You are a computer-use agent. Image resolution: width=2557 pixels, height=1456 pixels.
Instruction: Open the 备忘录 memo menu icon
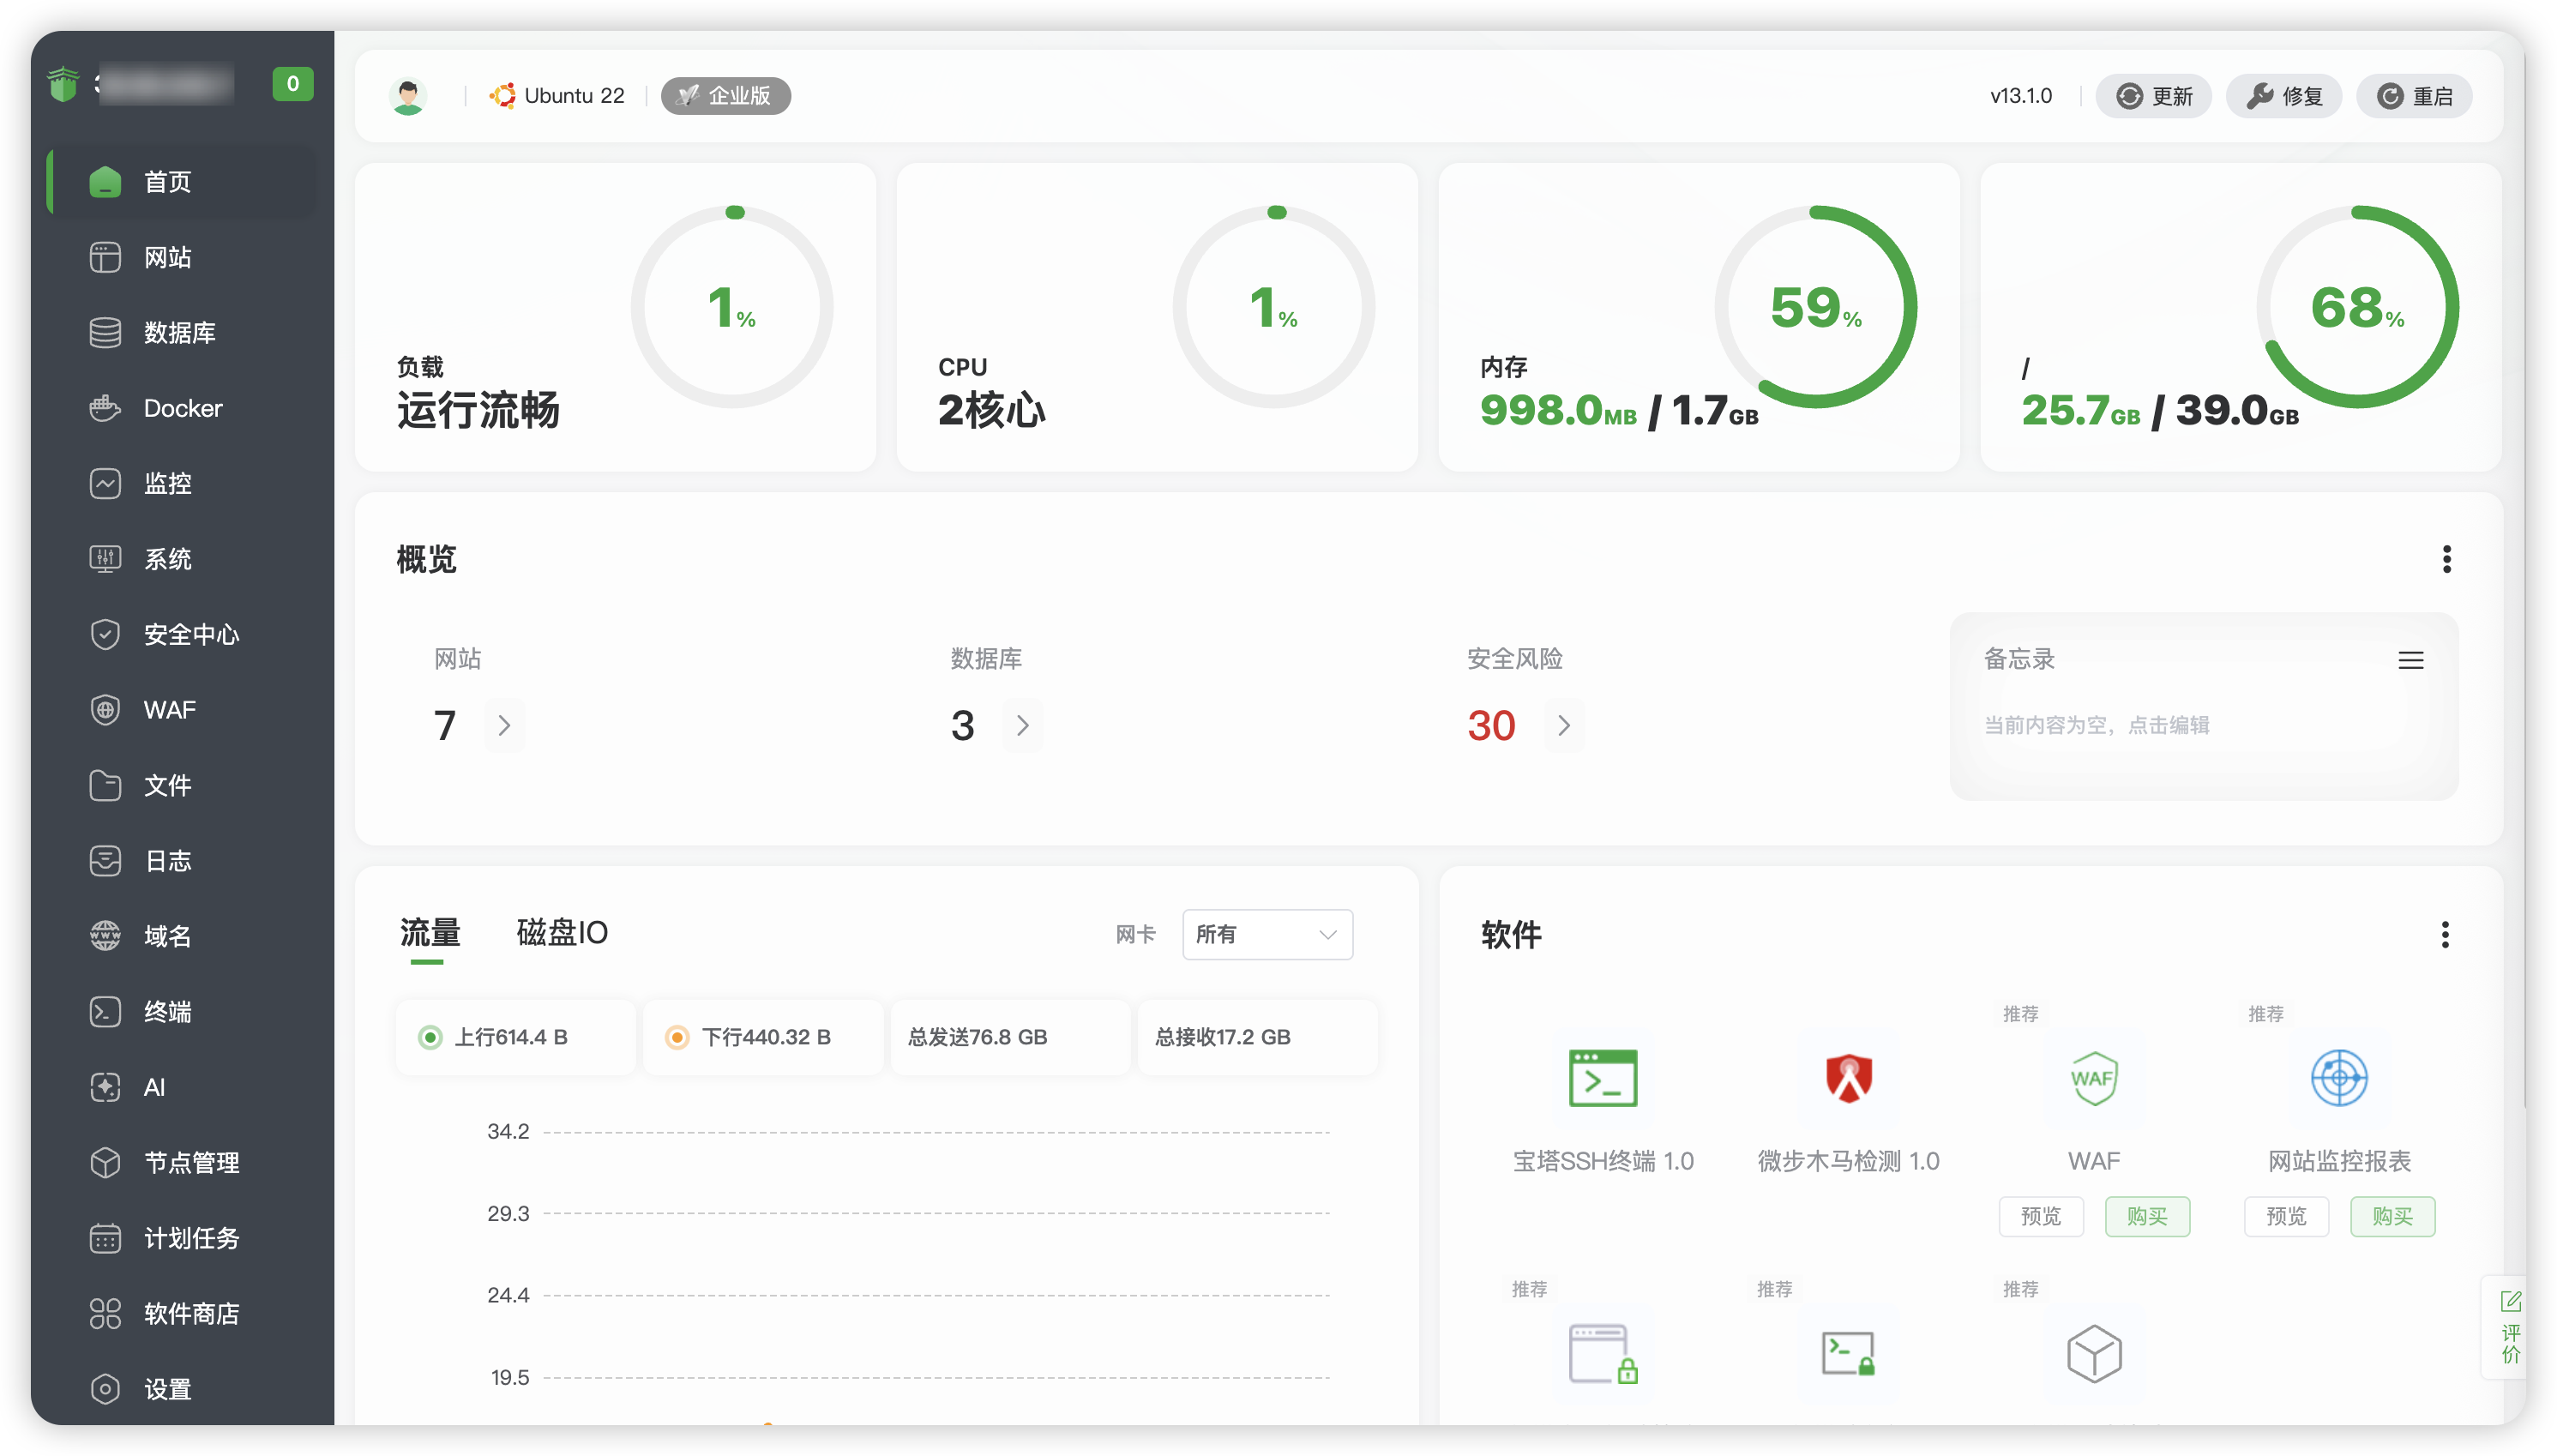point(2410,660)
